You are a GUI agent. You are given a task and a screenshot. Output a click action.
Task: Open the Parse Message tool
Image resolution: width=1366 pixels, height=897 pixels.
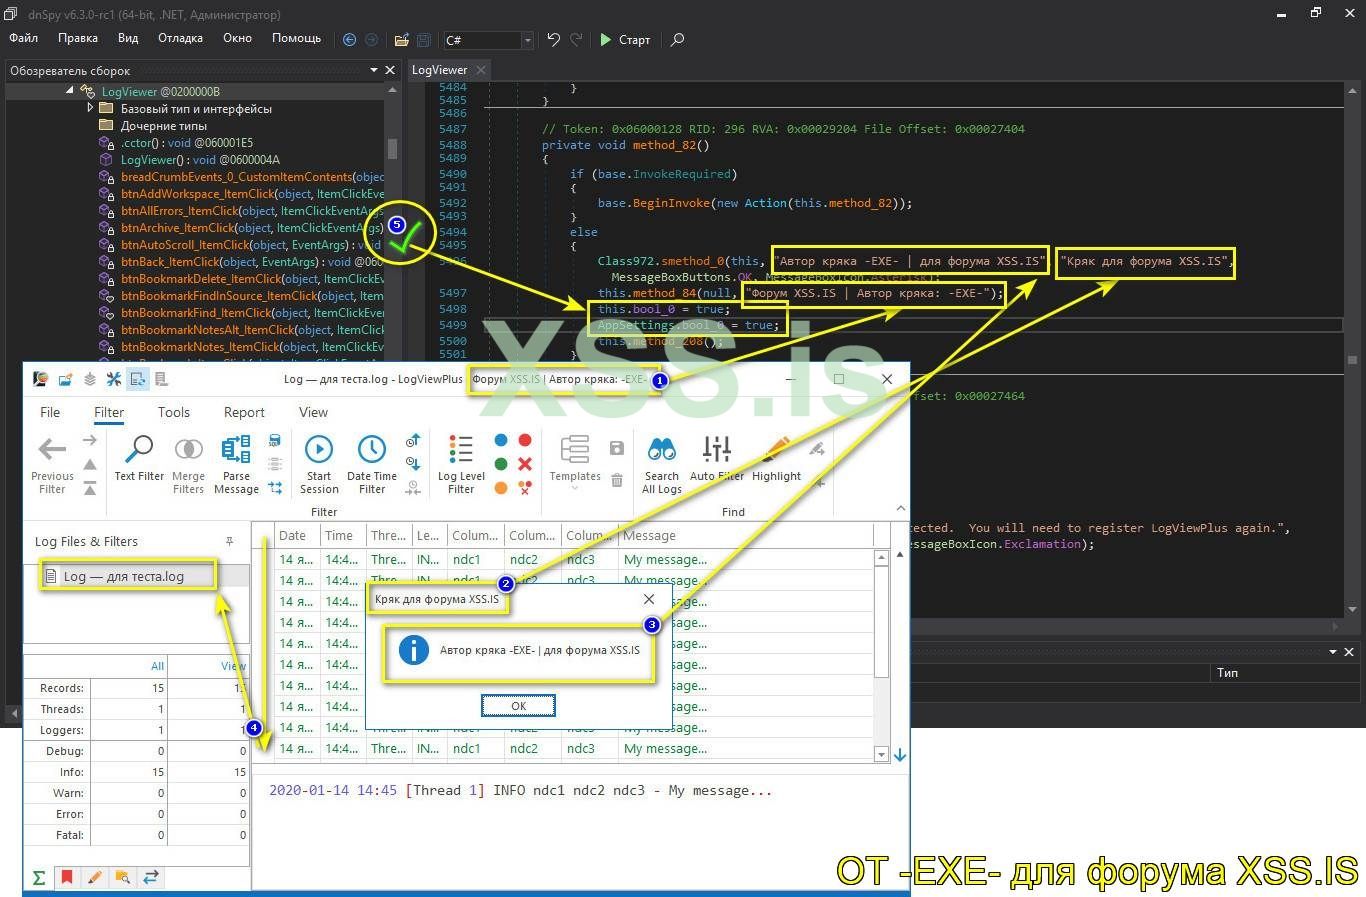point(236,452)
